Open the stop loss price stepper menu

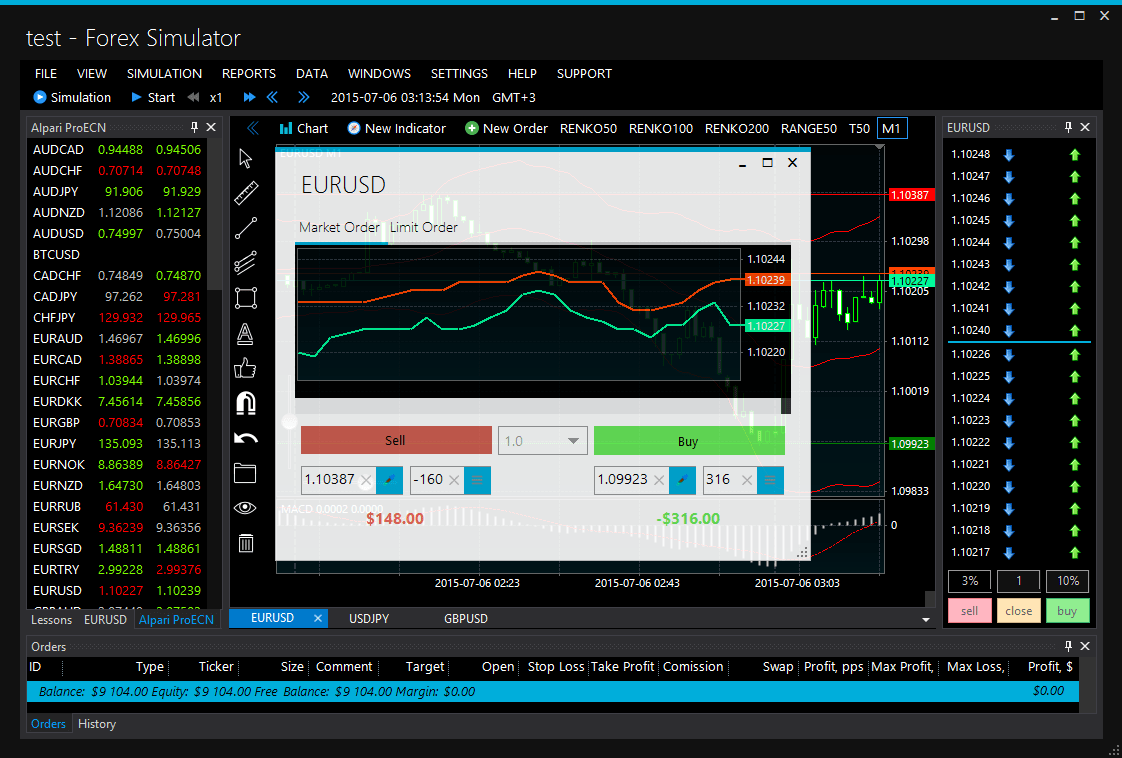478,480
